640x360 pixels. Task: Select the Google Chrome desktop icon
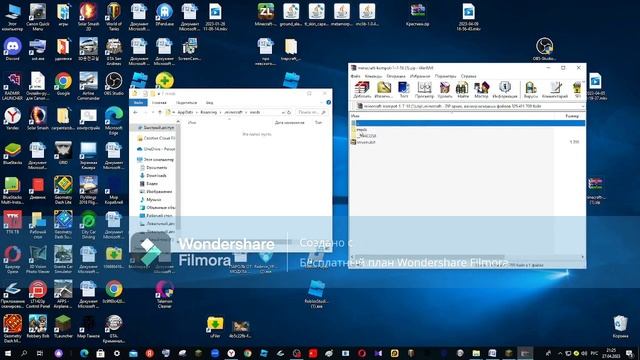point(63,84)
